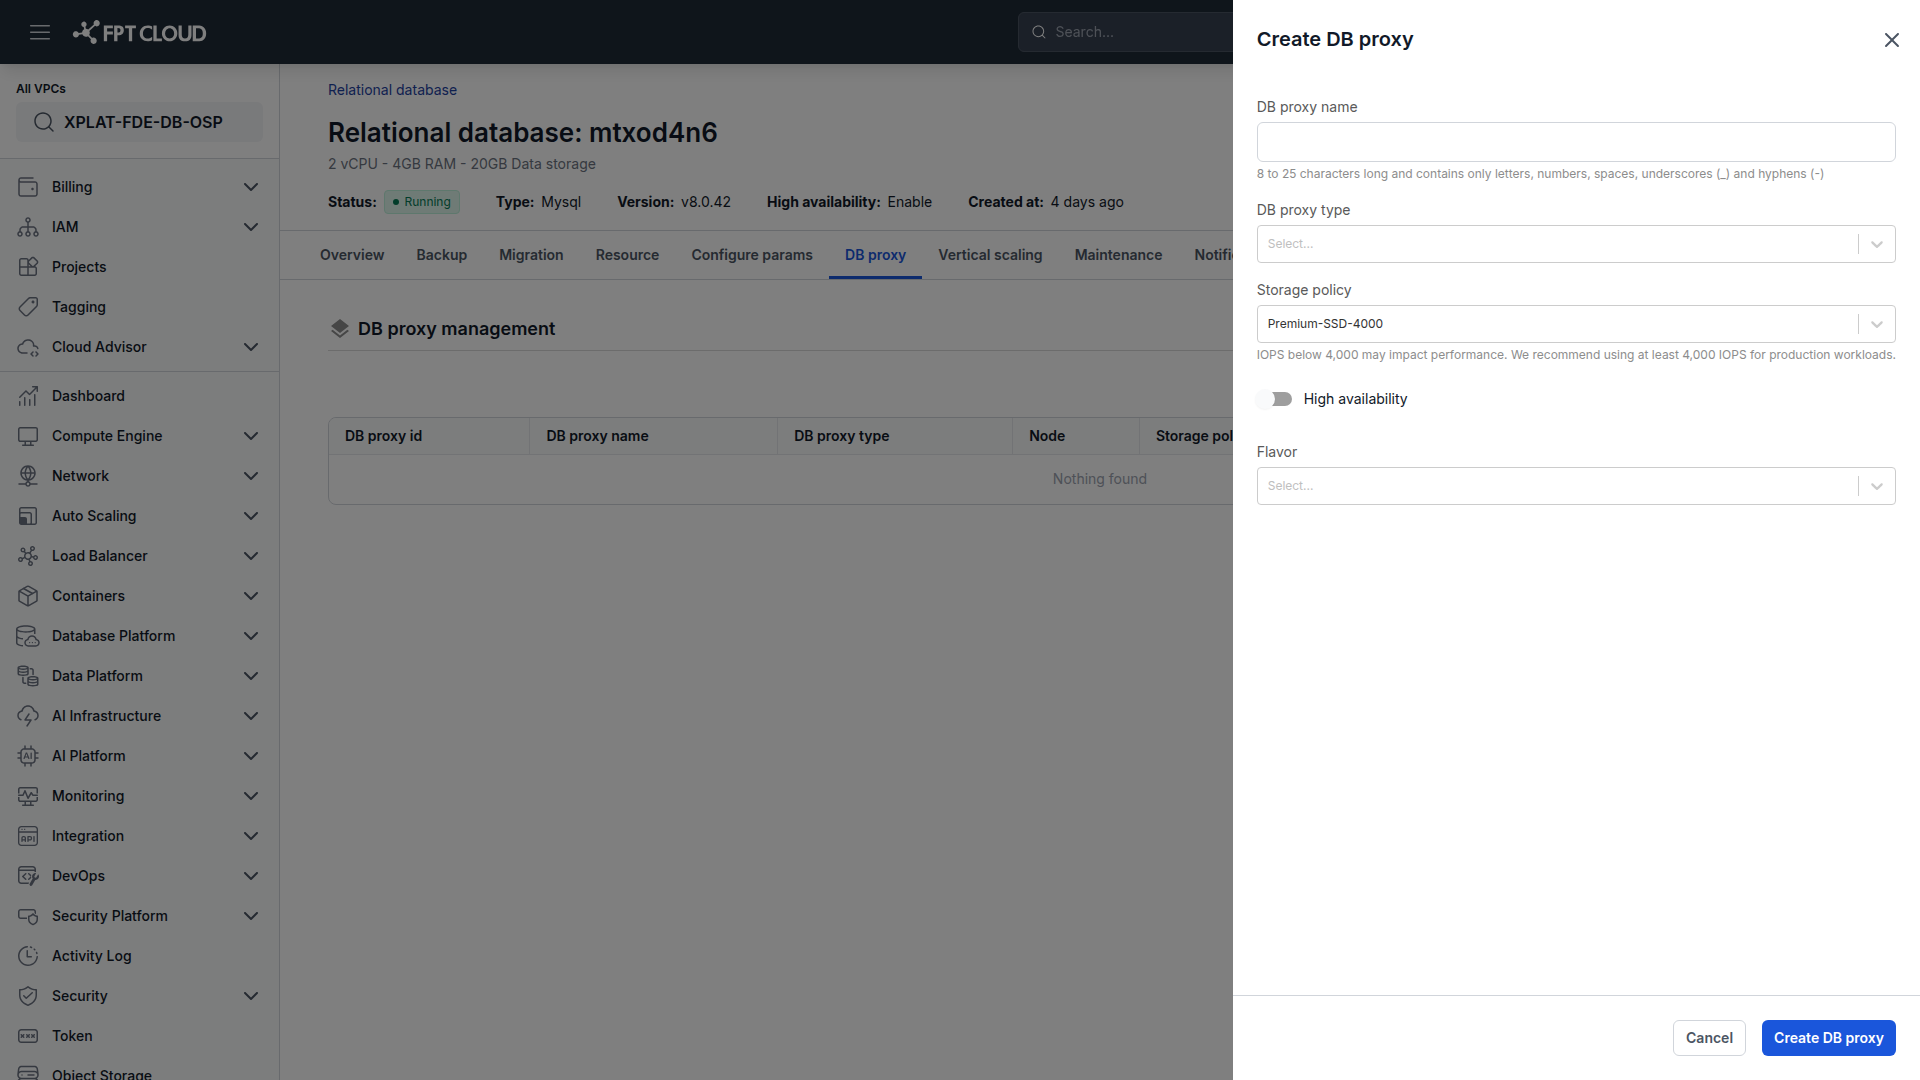
Task: Click the Tagging tag icon
Action: (28, 307)
